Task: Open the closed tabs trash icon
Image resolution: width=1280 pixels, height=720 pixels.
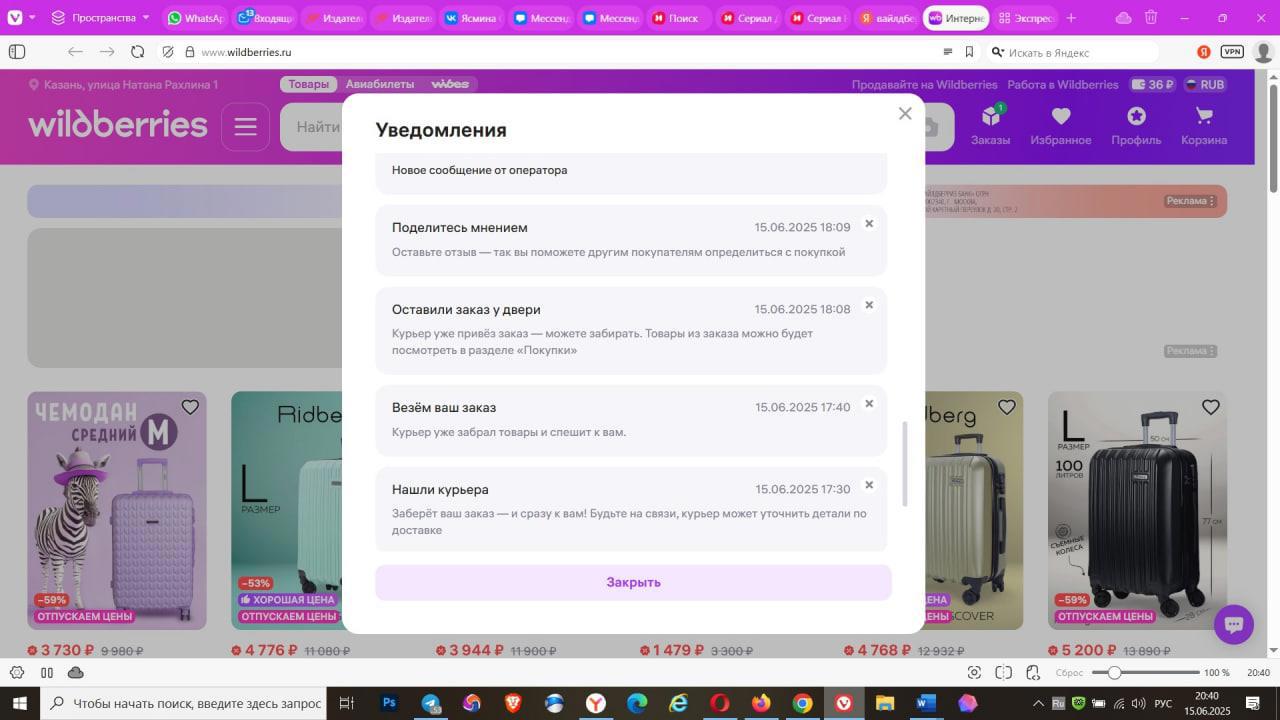Action: pos(1151,18)
